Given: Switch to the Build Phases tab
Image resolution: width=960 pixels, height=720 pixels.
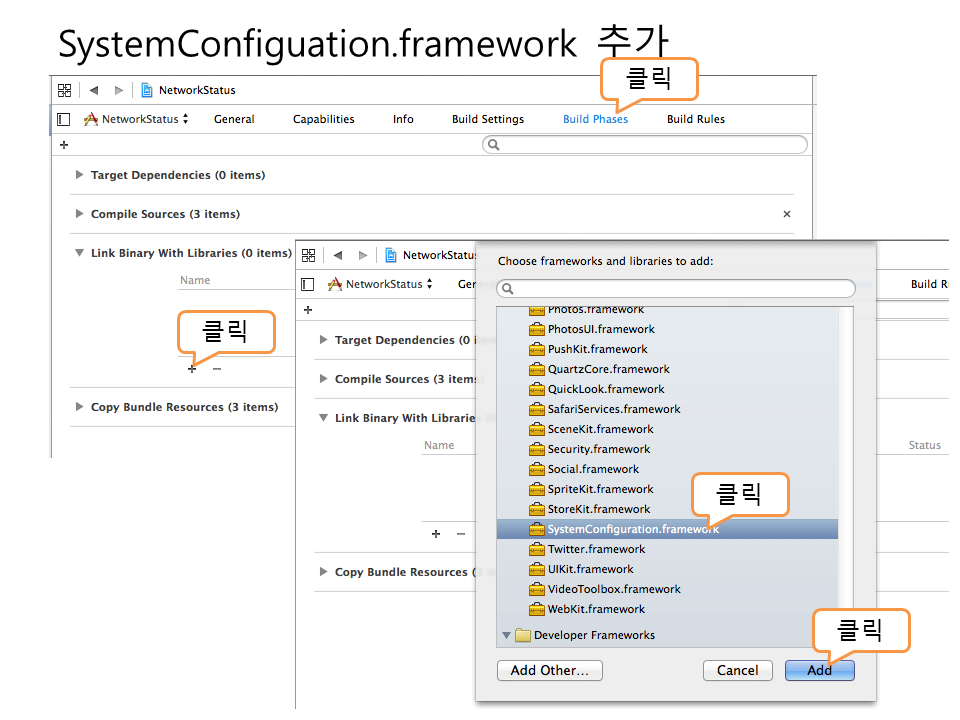Looking at the screenshot, I should (x=595, y=119).
